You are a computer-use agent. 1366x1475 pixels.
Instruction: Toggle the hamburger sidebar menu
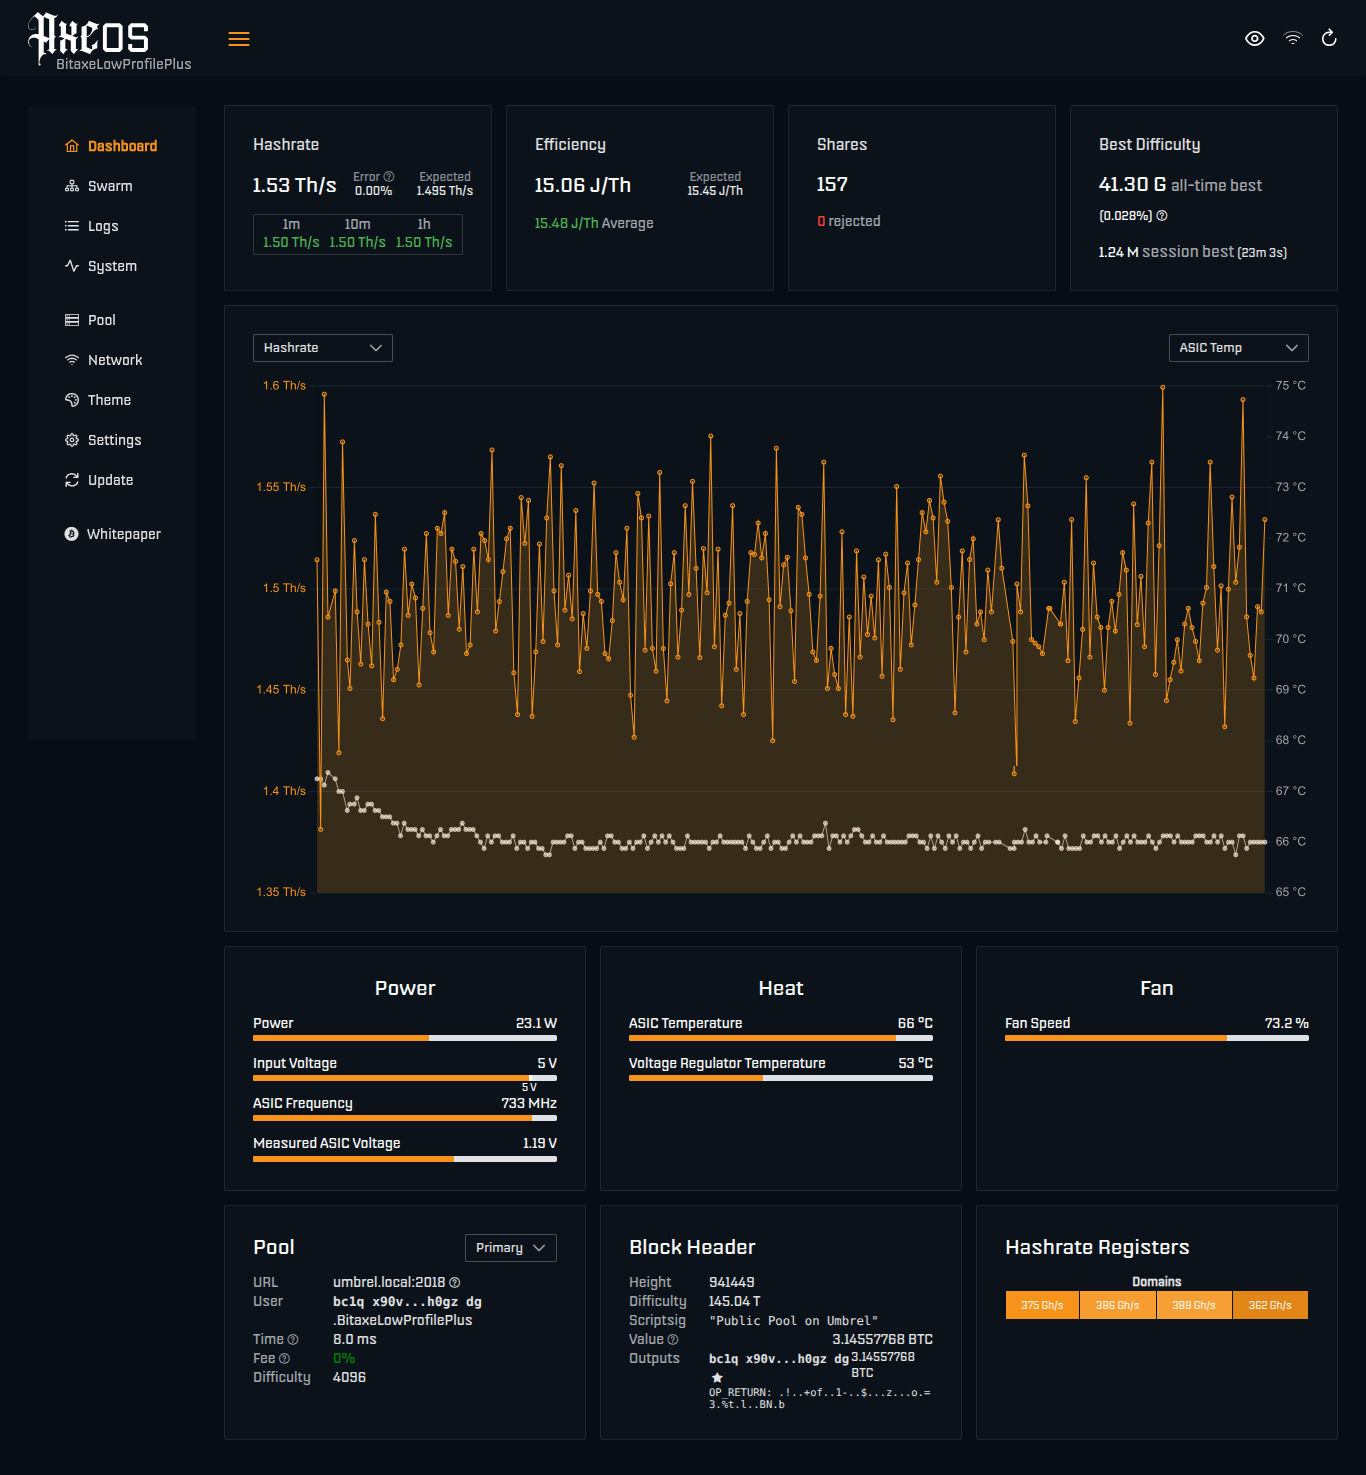[239, 39]
